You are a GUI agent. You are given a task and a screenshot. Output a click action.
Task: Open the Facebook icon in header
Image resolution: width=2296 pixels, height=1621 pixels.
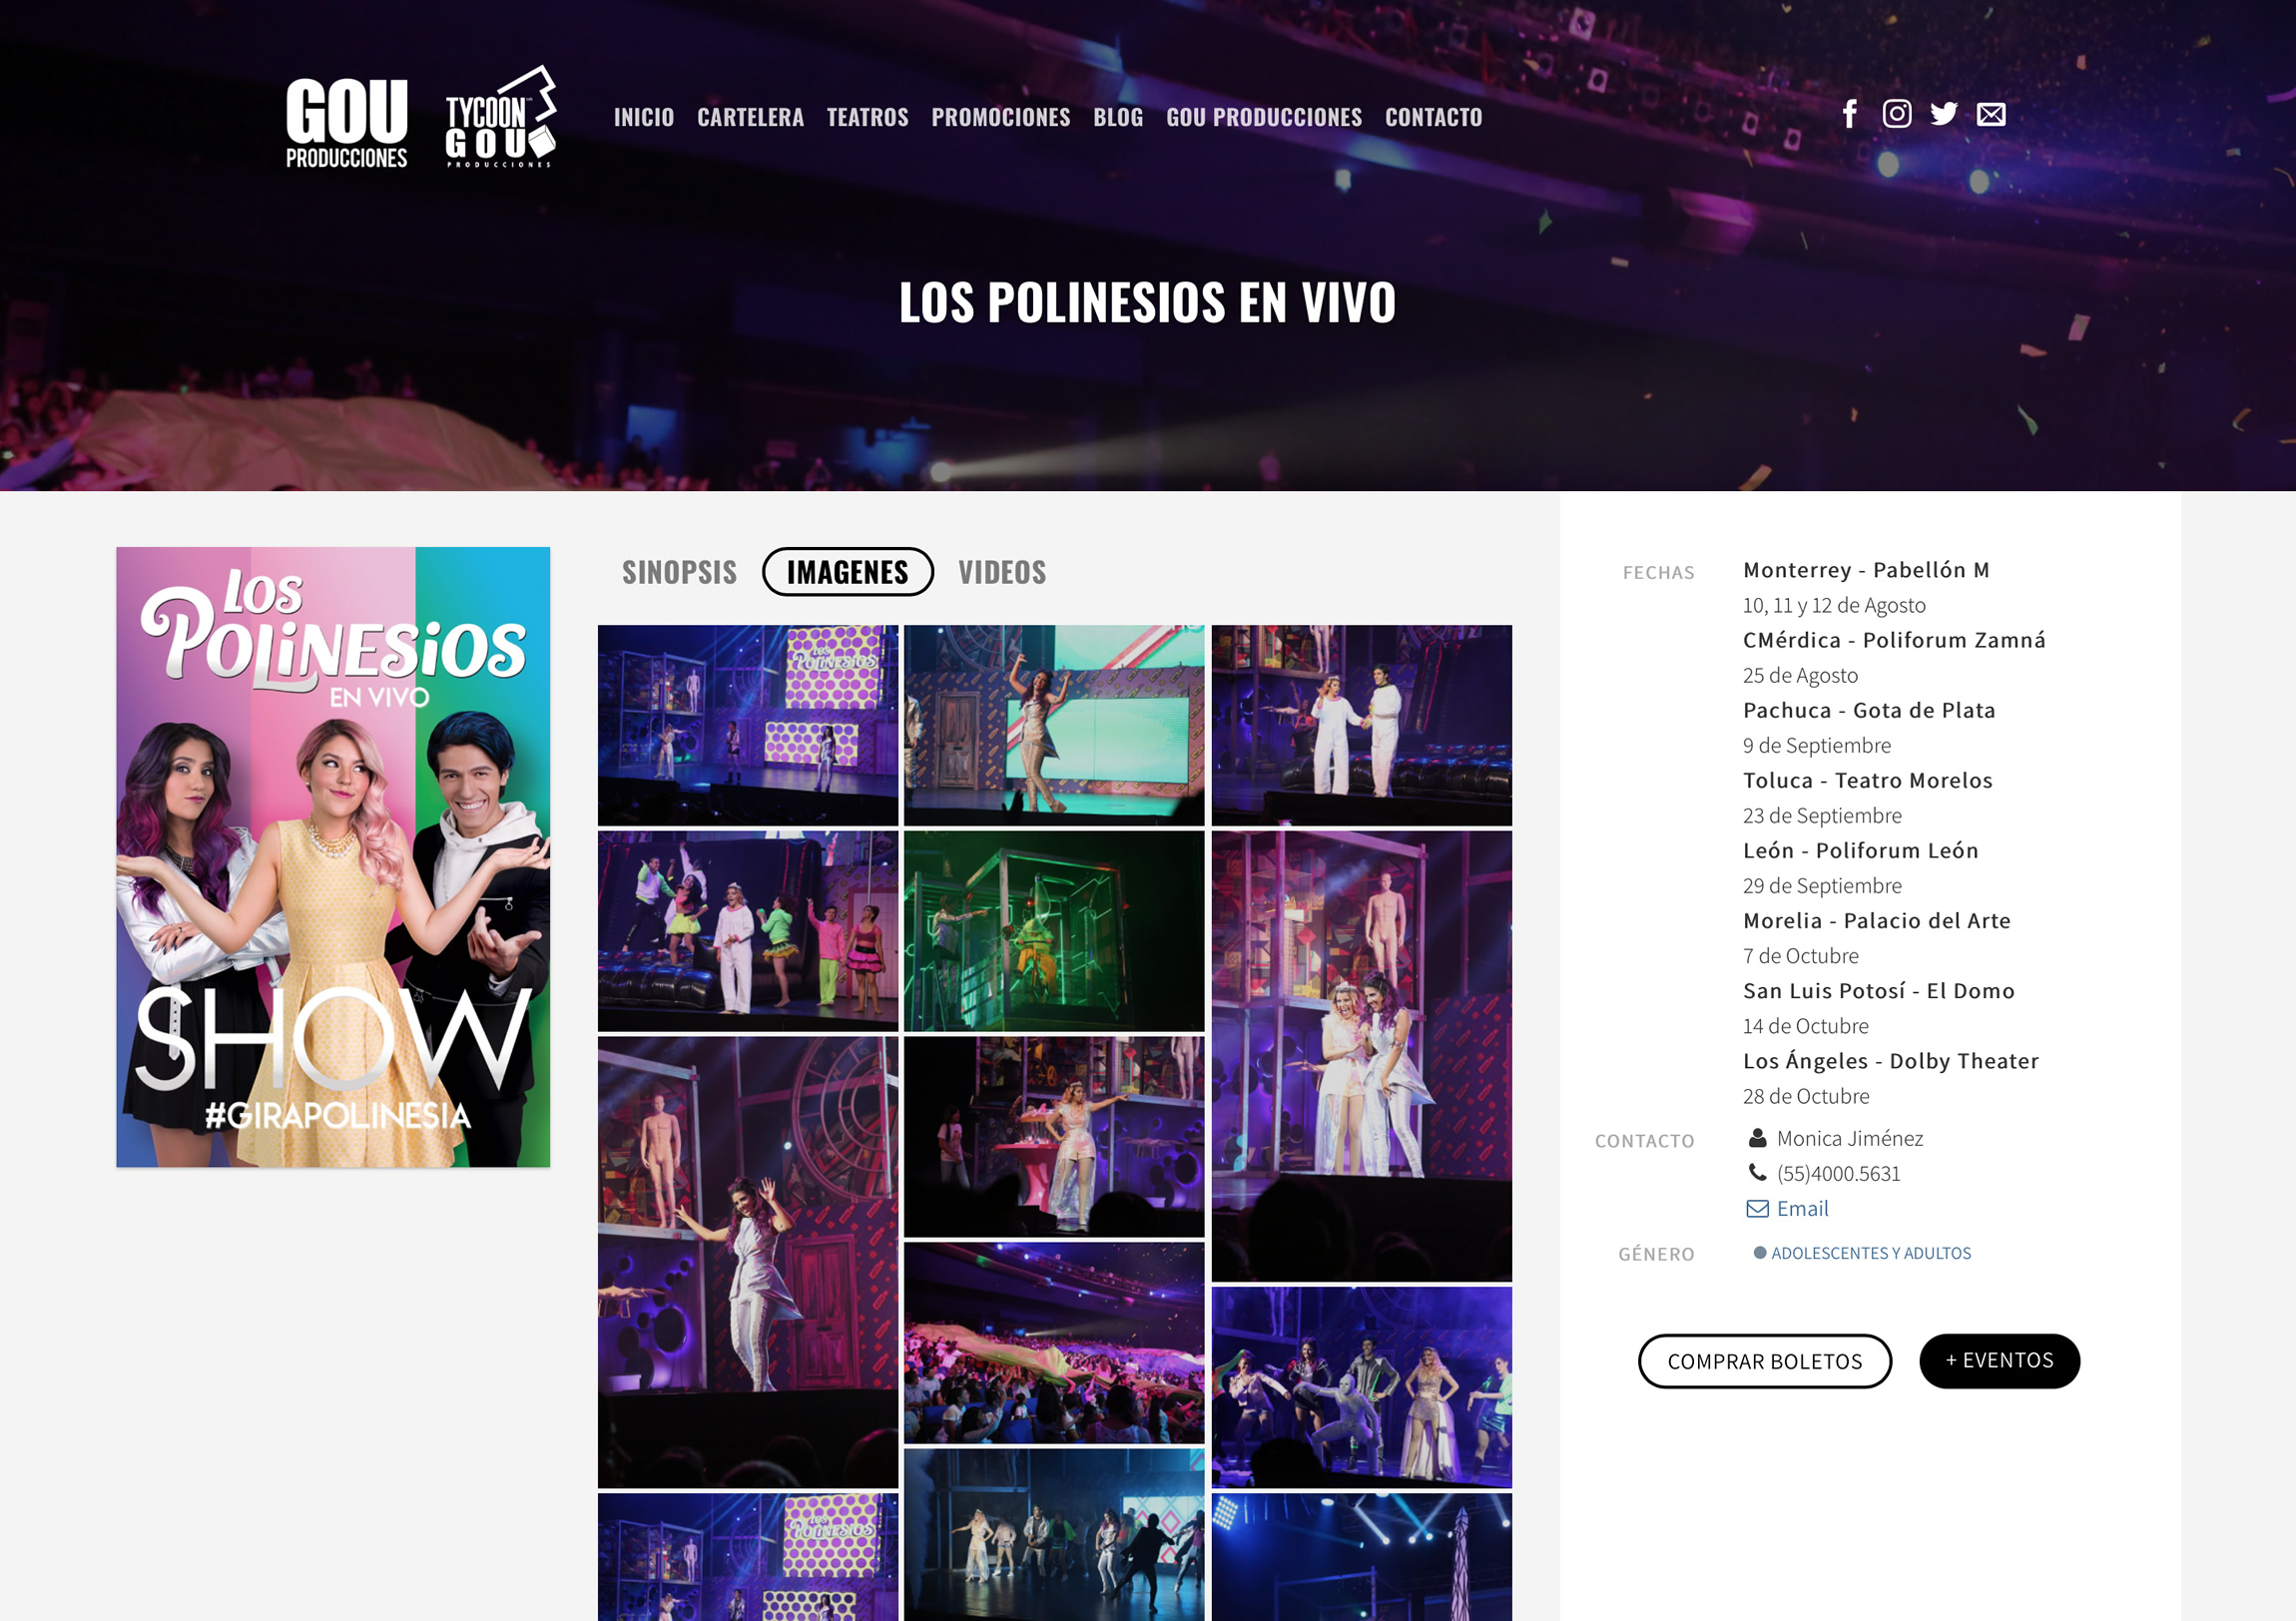coord(1850,114)
